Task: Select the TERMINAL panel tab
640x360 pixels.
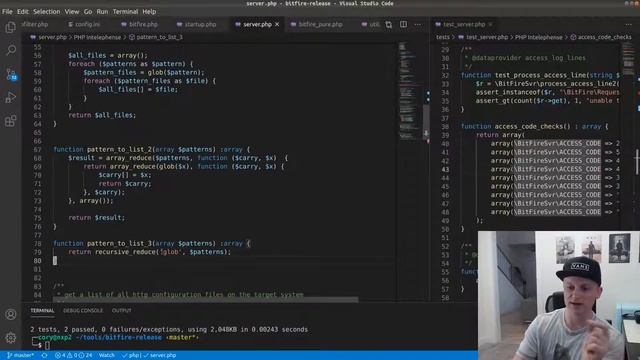Action: click(42, 311)
